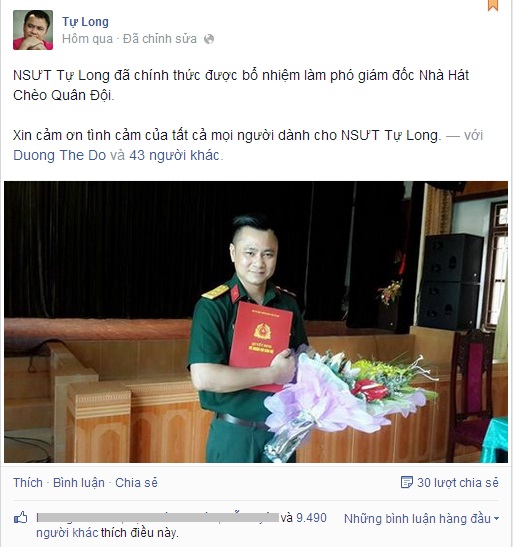
Task: Open the post photo of man in uniform
Action: pyautogui.click(x=256, y=322)
